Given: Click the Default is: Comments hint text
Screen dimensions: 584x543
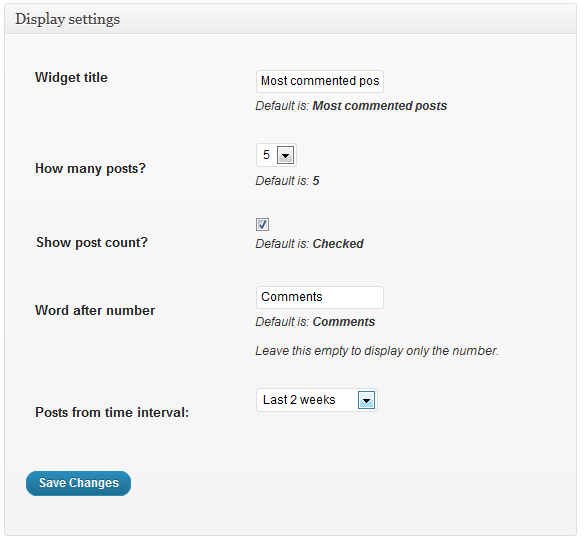Looking at the screenshot, I should point(315,322).
